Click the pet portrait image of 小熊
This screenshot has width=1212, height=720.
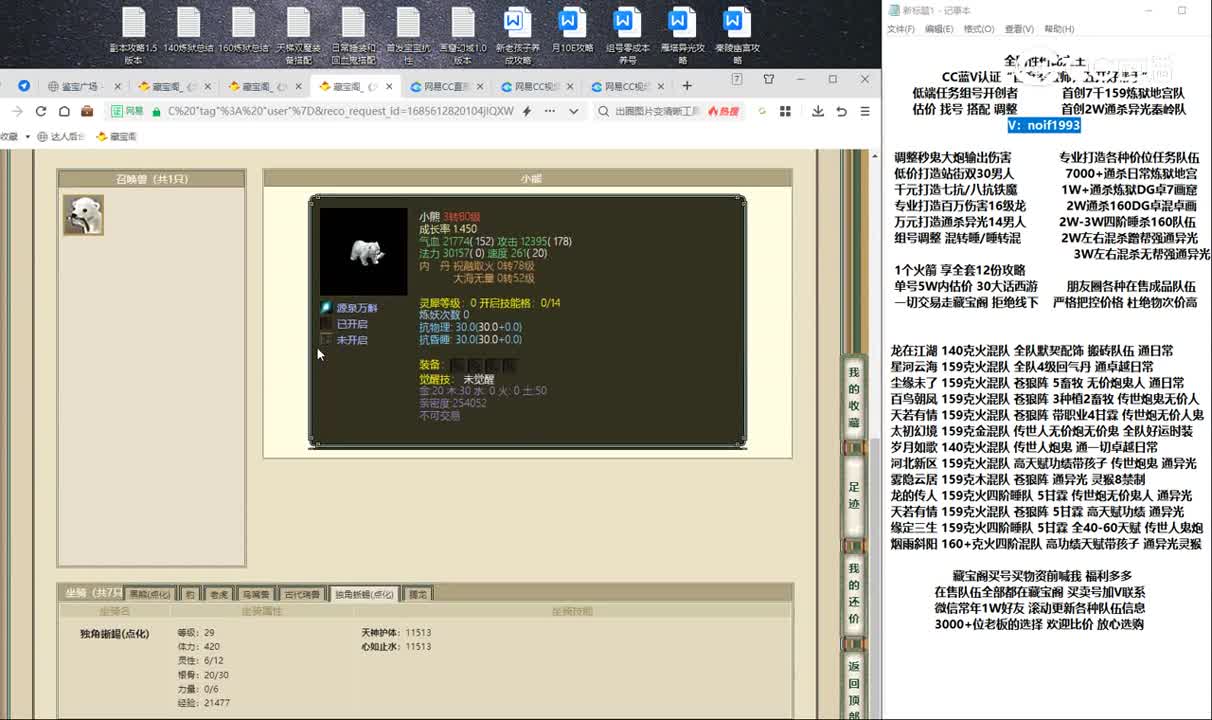coord(363,252)
